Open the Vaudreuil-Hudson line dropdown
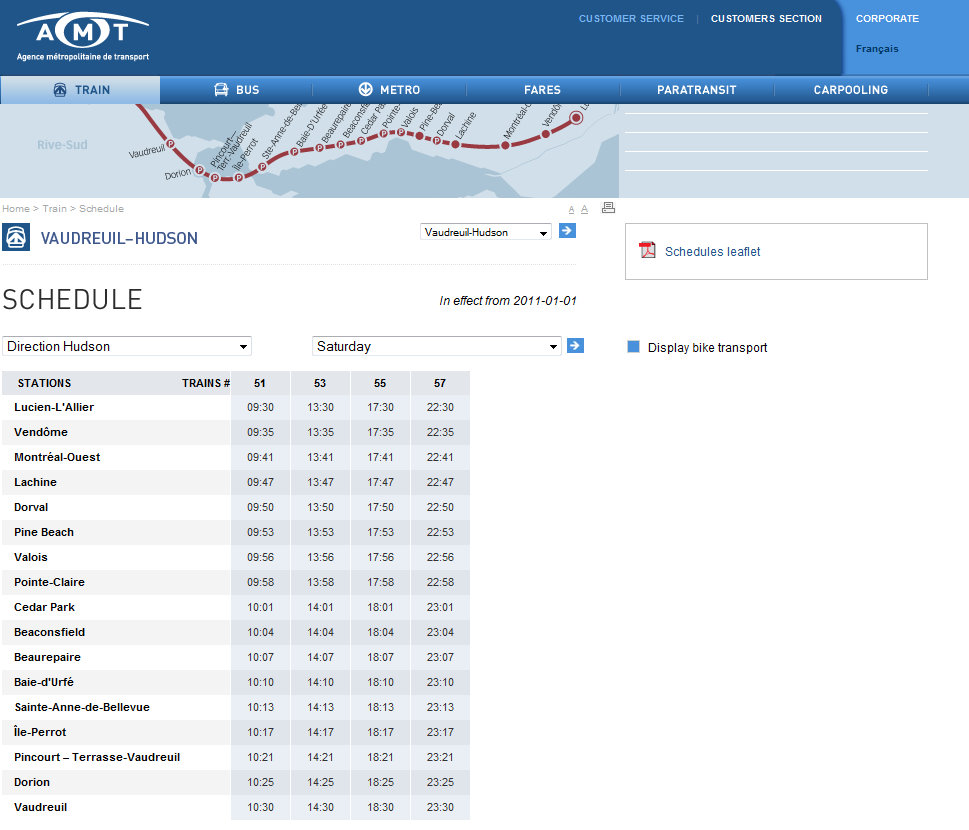The image size is (969, 830). 486,232
